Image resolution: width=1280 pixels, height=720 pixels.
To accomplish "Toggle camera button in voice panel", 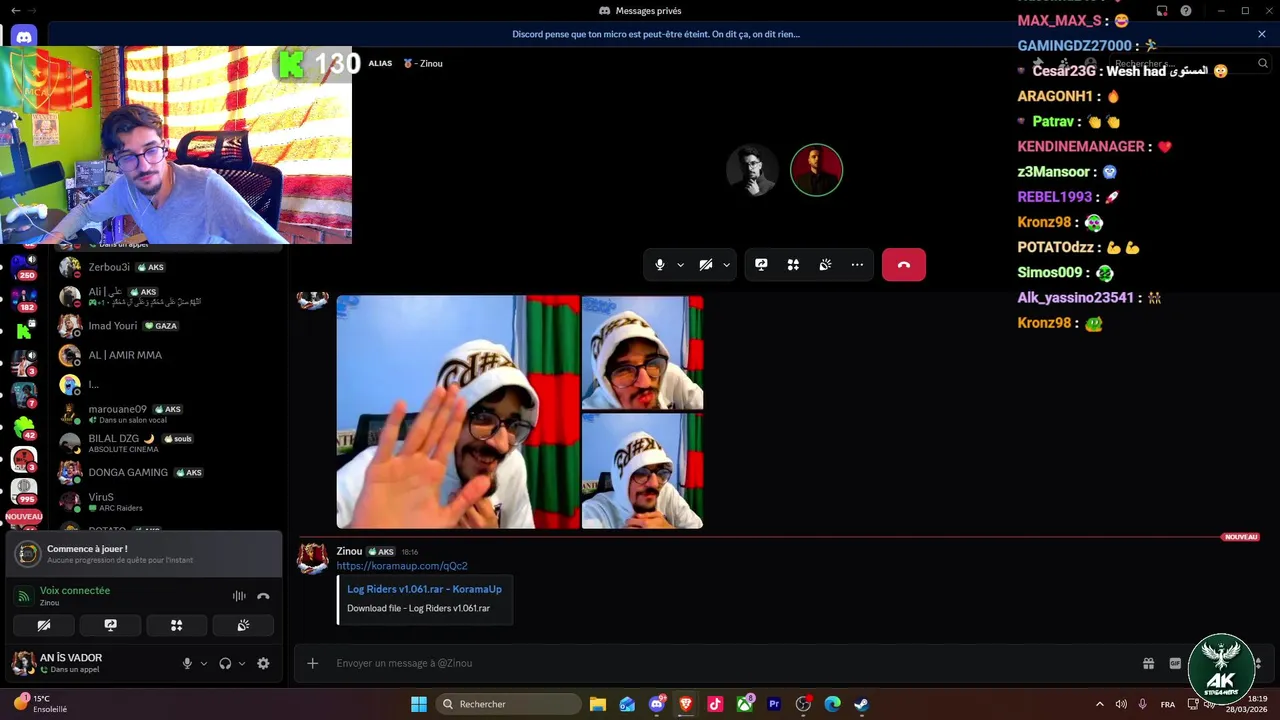I will [44, 625].
